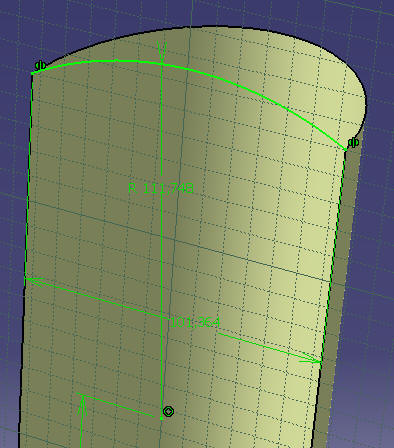Select the small green arc center point
The image size is (394, 448).
click(162, 418)
